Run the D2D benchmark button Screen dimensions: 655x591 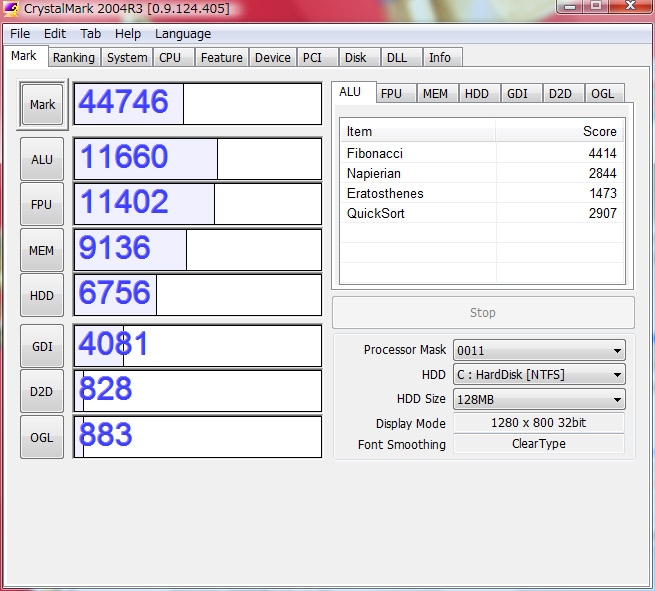42,391
